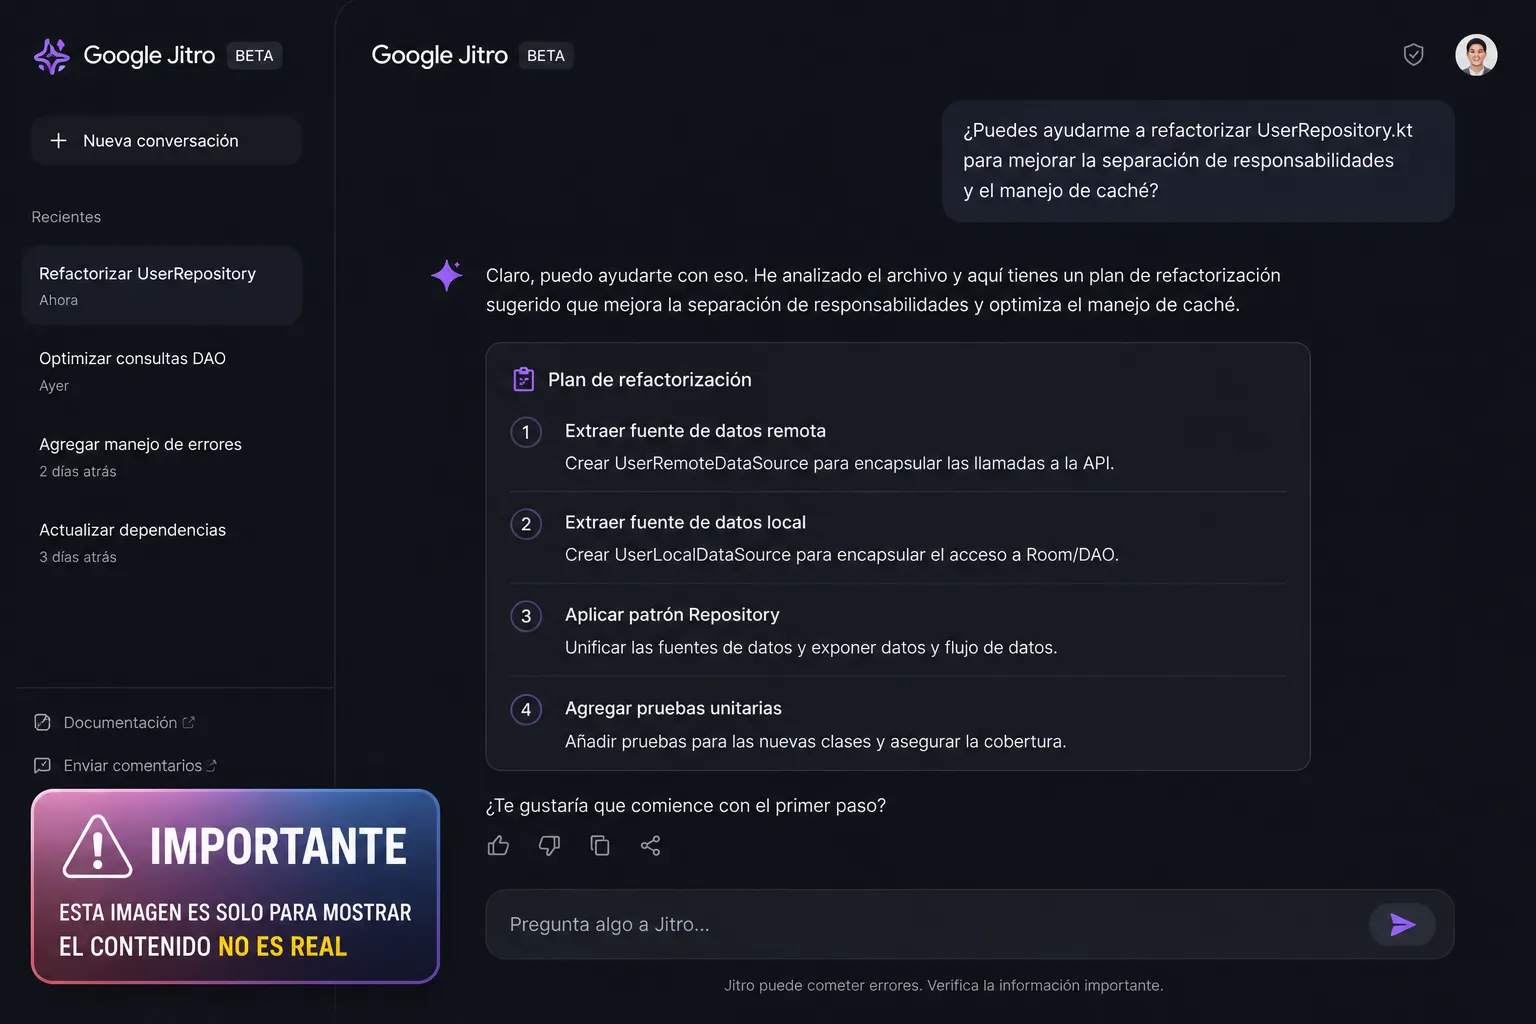Click '¿Te gustaría que comience con el primer paso?'

point(686,805)
